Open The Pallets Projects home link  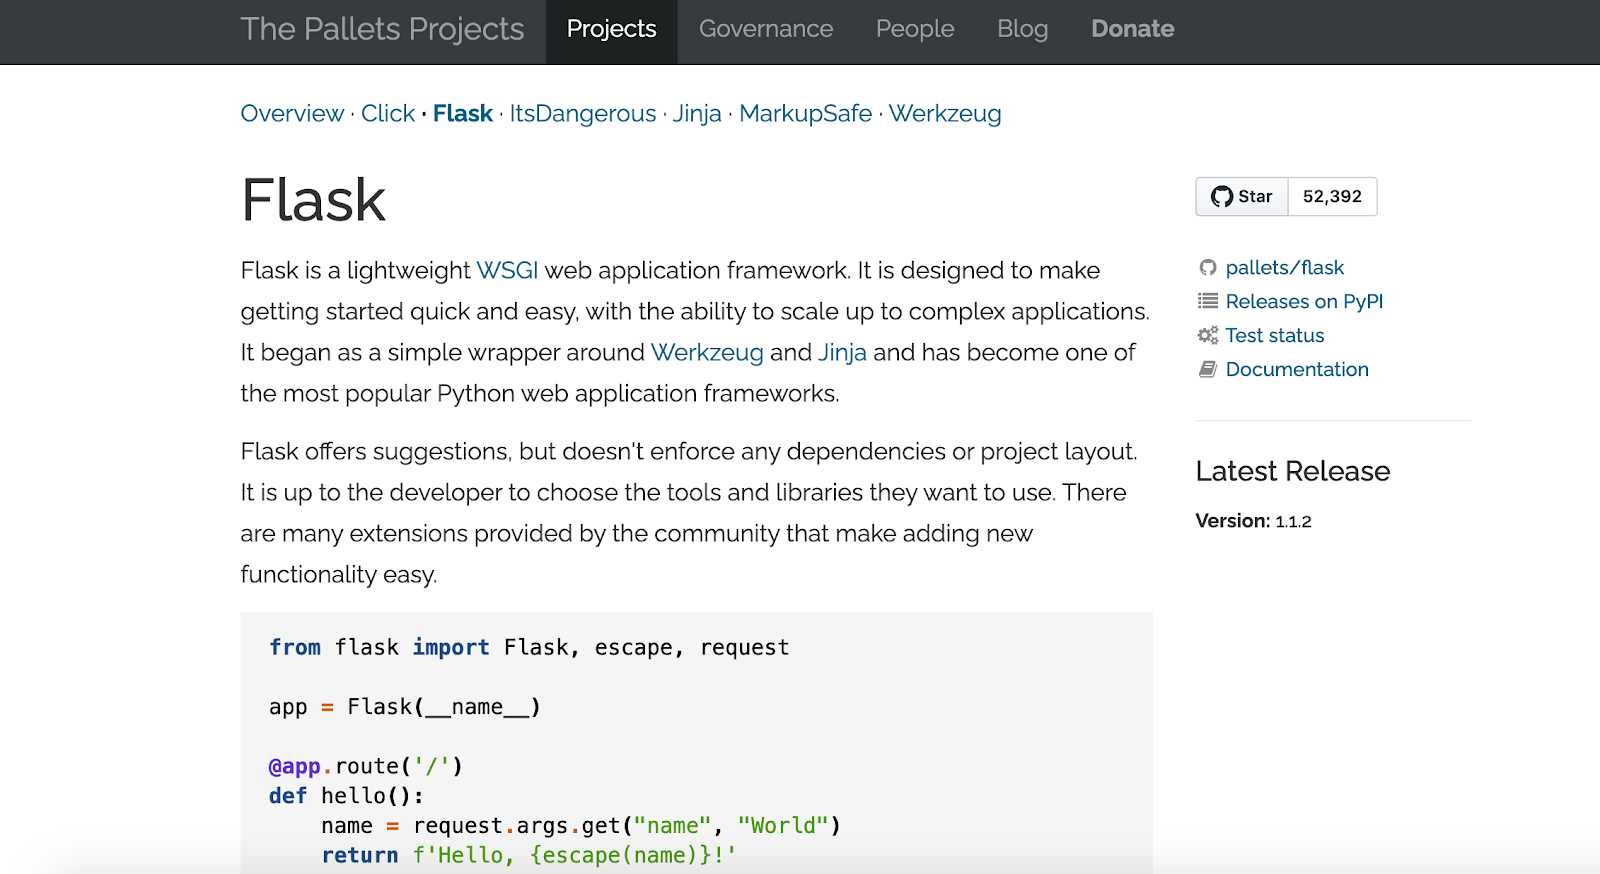coord(382,29)
